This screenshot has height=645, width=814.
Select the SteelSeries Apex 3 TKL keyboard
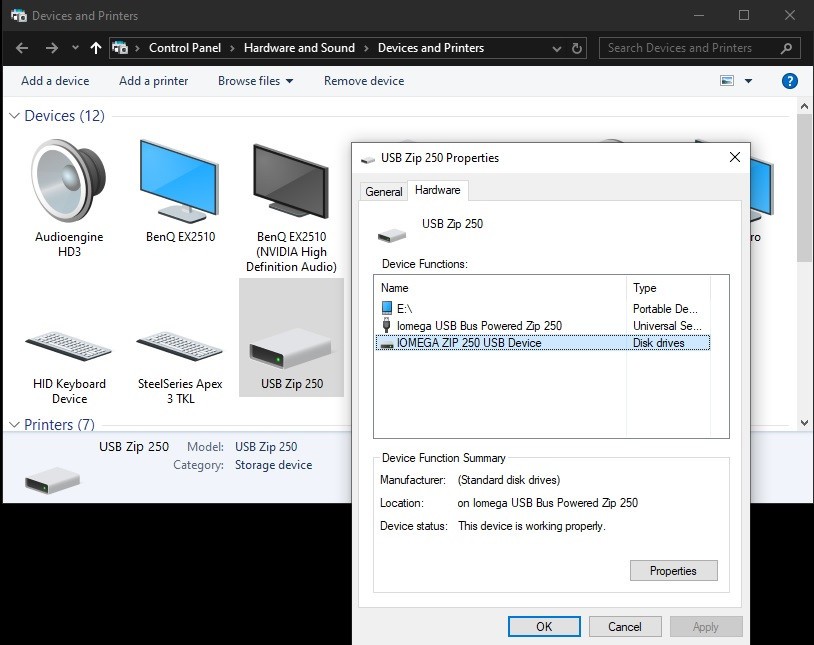click(x=180, y=346)
